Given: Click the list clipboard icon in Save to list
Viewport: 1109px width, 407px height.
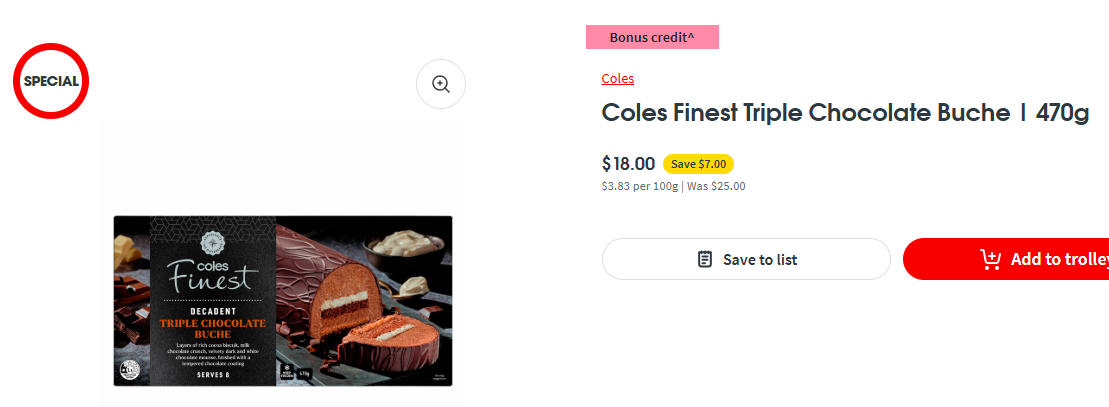Looking at the screenshot, I should click(705, 259).
